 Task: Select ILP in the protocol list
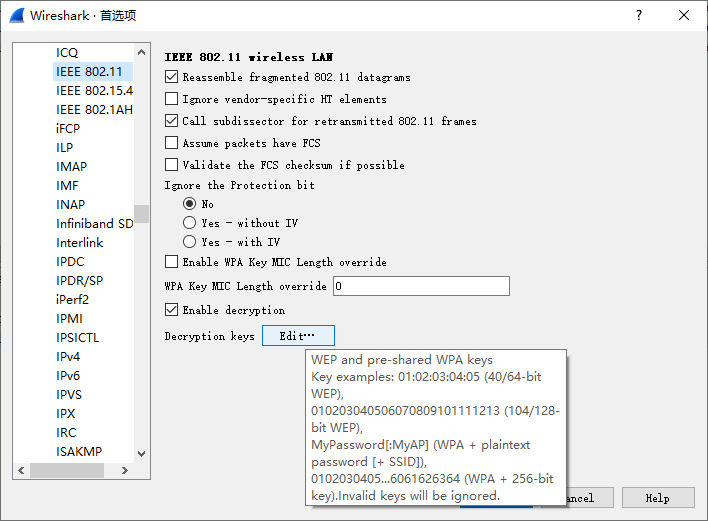(64, 148)
